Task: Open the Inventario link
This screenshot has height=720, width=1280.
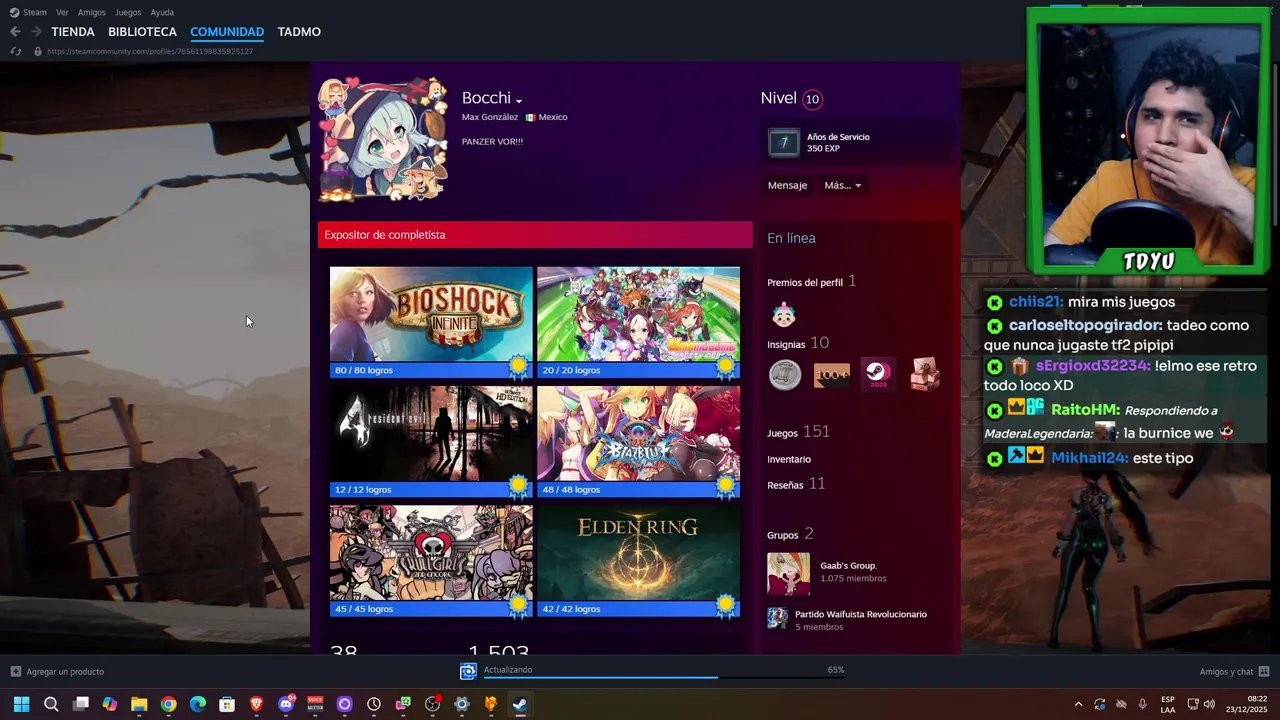Action: [x=789, y=459]
